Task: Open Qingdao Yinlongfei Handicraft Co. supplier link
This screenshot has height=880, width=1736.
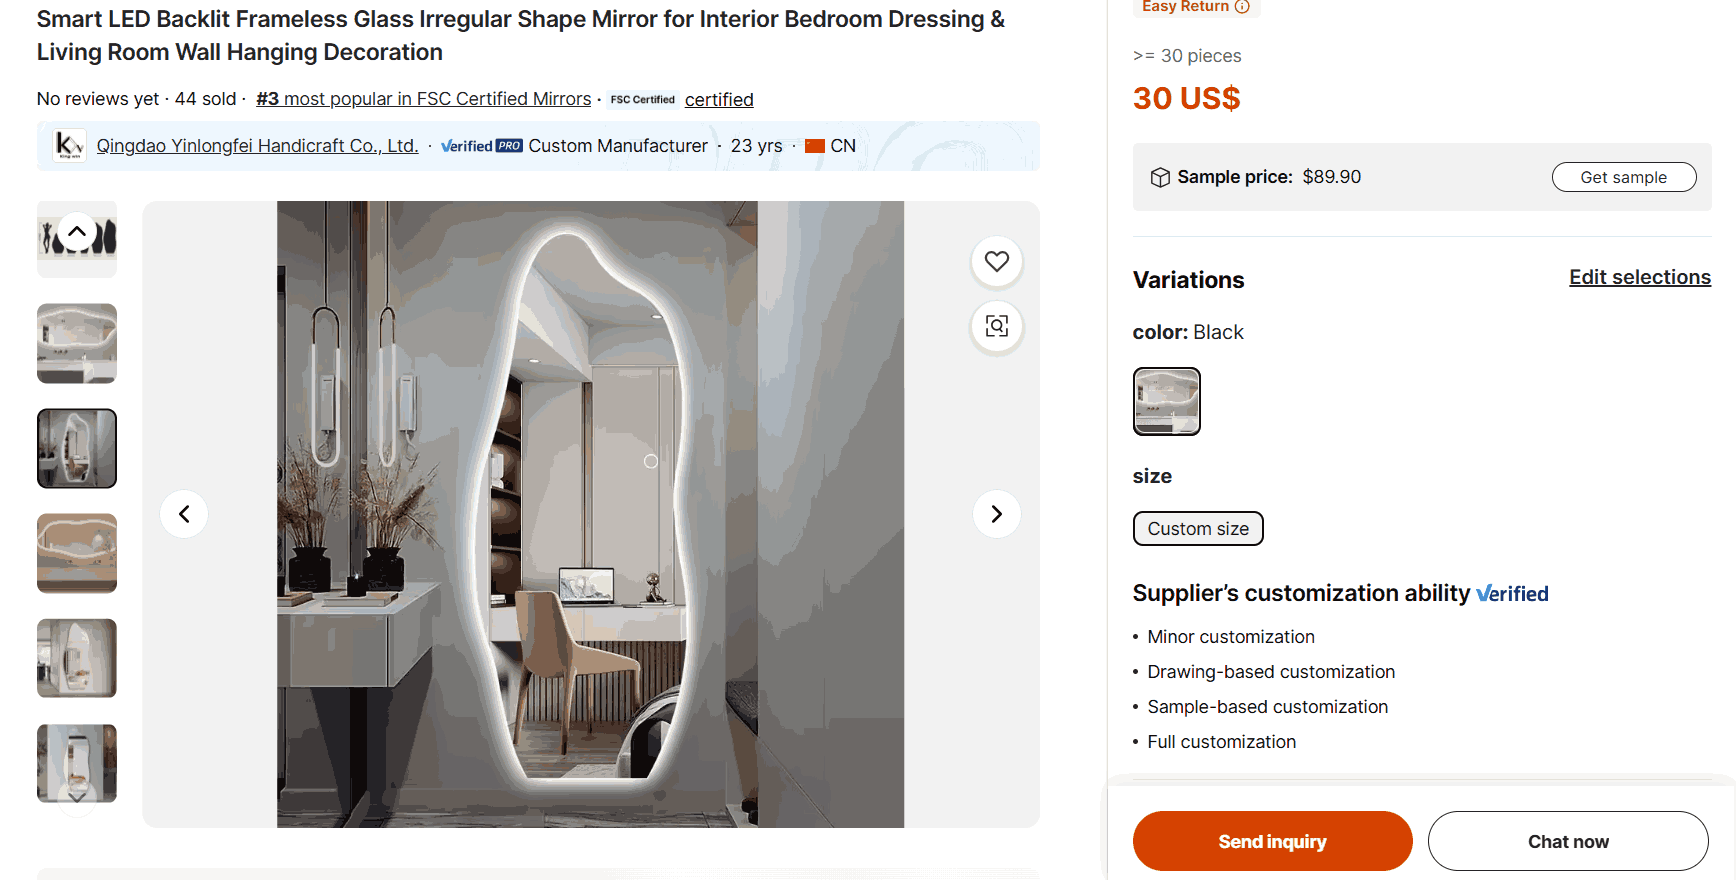Action: point(257,146)
